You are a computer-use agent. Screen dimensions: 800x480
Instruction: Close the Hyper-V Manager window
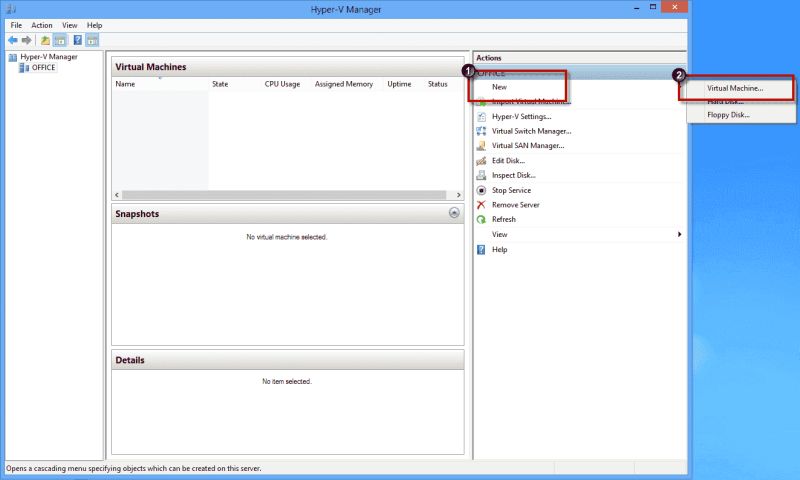click(x=674, y=7)
